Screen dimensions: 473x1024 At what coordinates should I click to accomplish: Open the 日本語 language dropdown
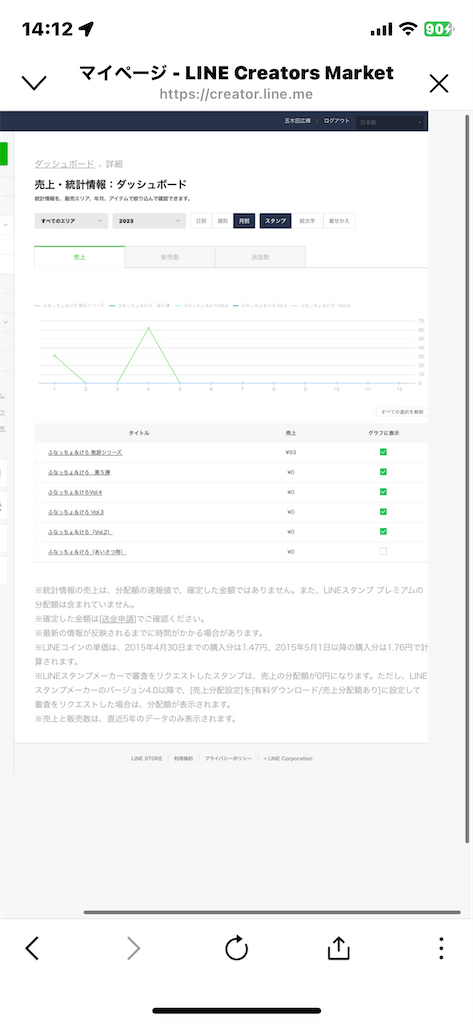tap(391, 122)
